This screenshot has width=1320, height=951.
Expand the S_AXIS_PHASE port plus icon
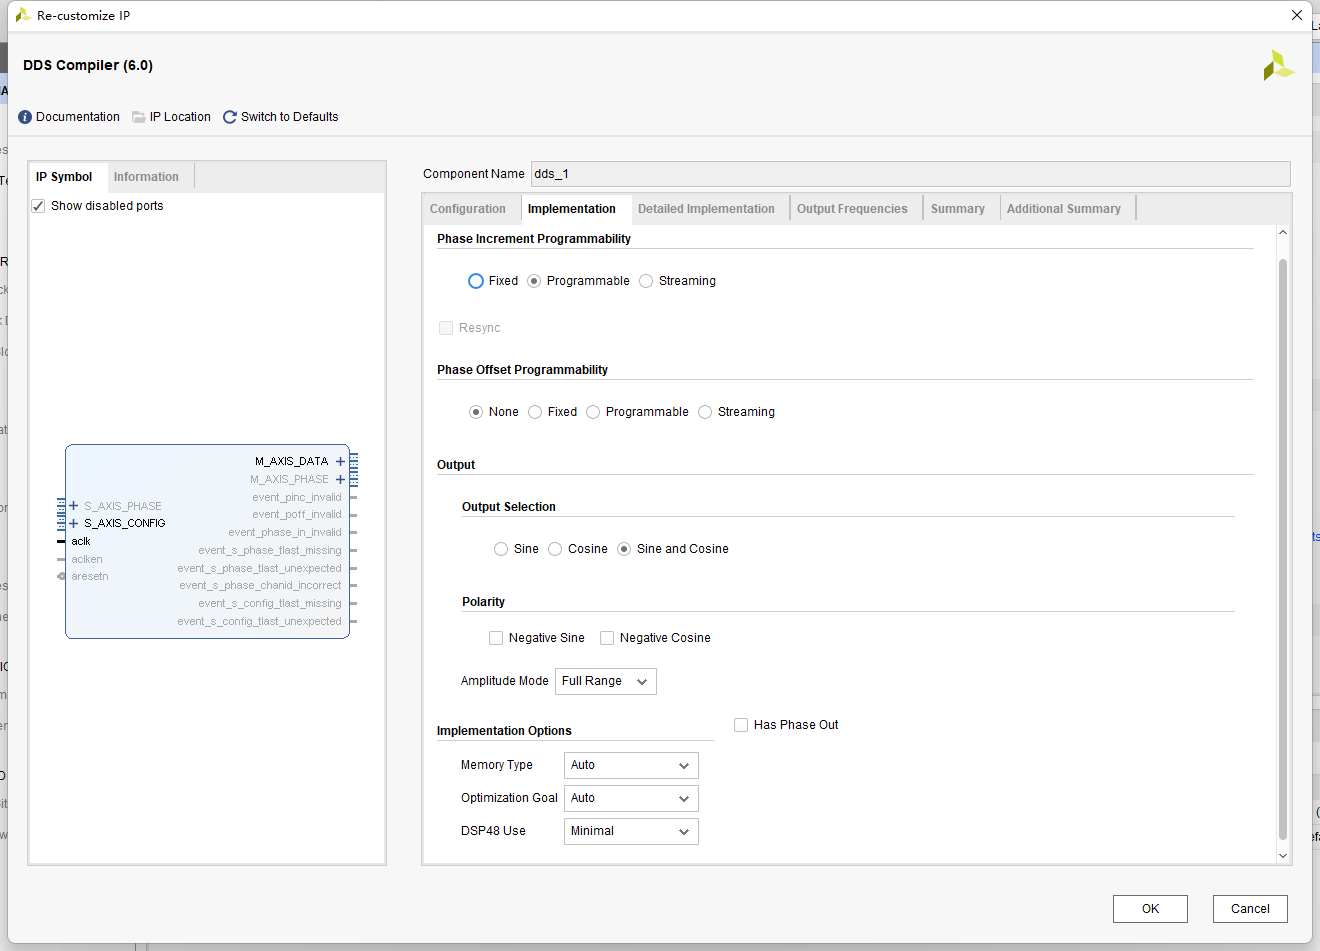73,506
